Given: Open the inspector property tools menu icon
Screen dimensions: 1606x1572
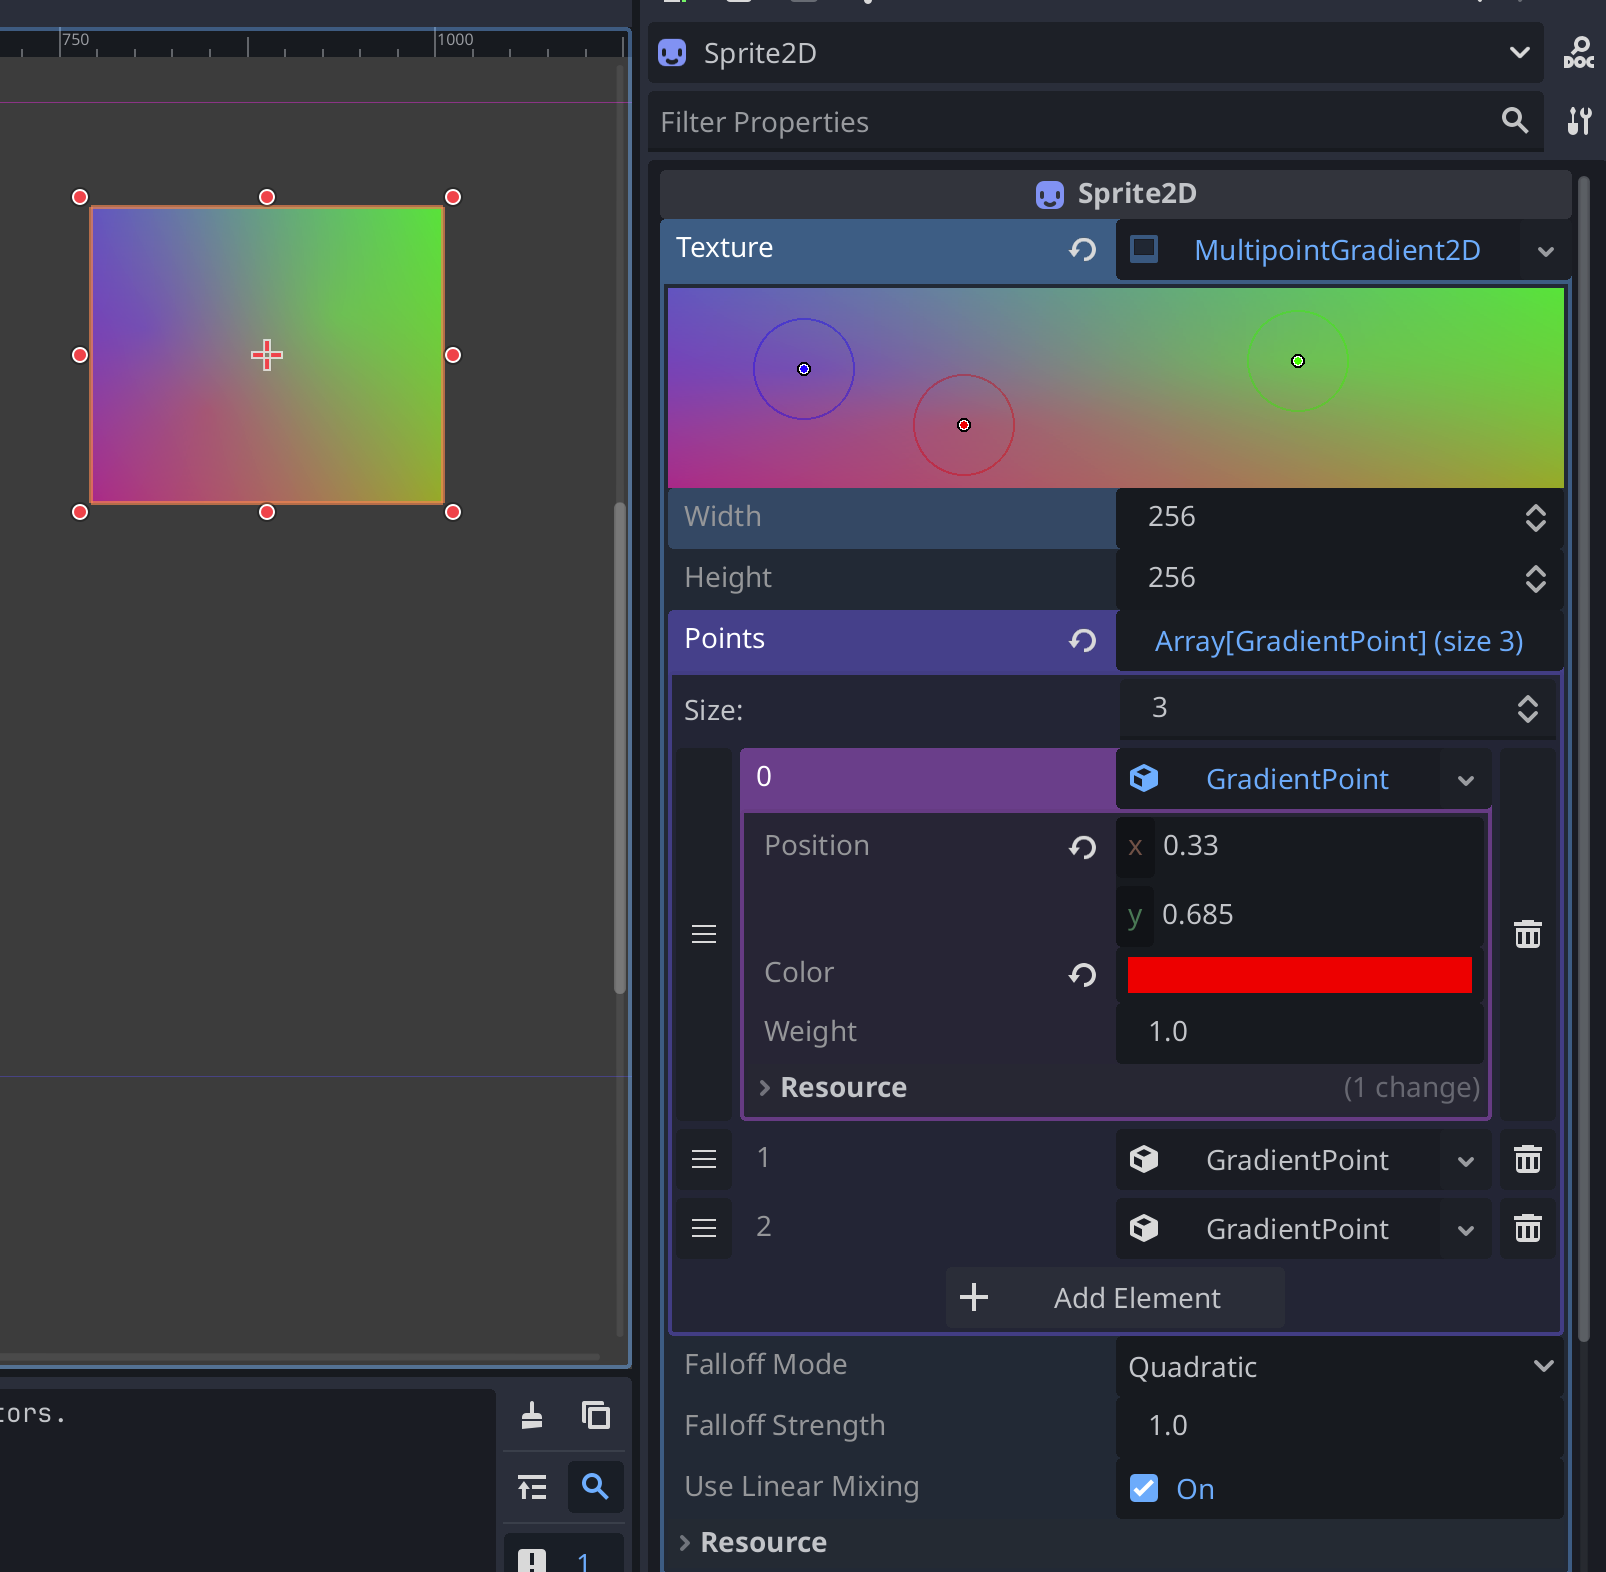Looking at the screenshot, I should [x=1579, y=121].
